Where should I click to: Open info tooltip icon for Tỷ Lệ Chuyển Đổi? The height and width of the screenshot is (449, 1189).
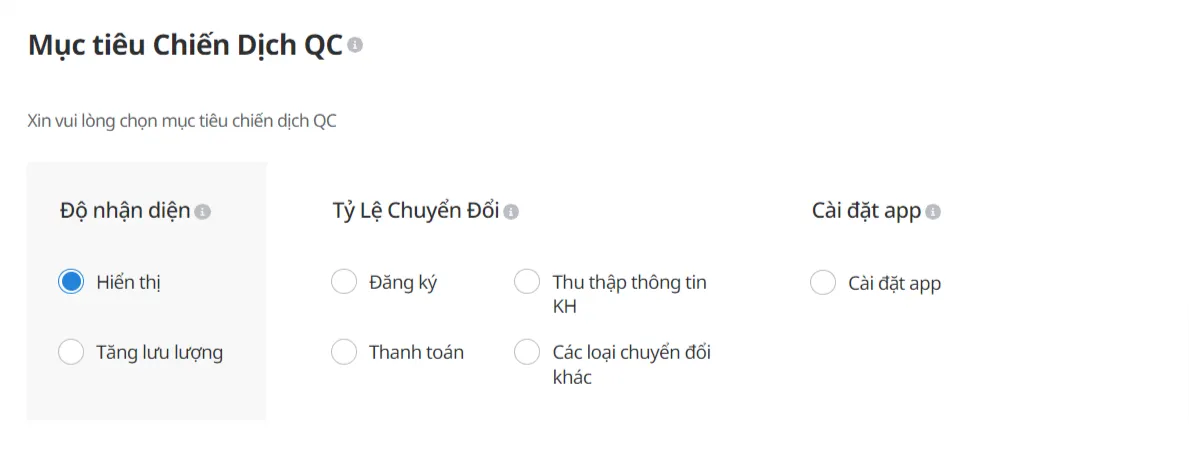512,212
